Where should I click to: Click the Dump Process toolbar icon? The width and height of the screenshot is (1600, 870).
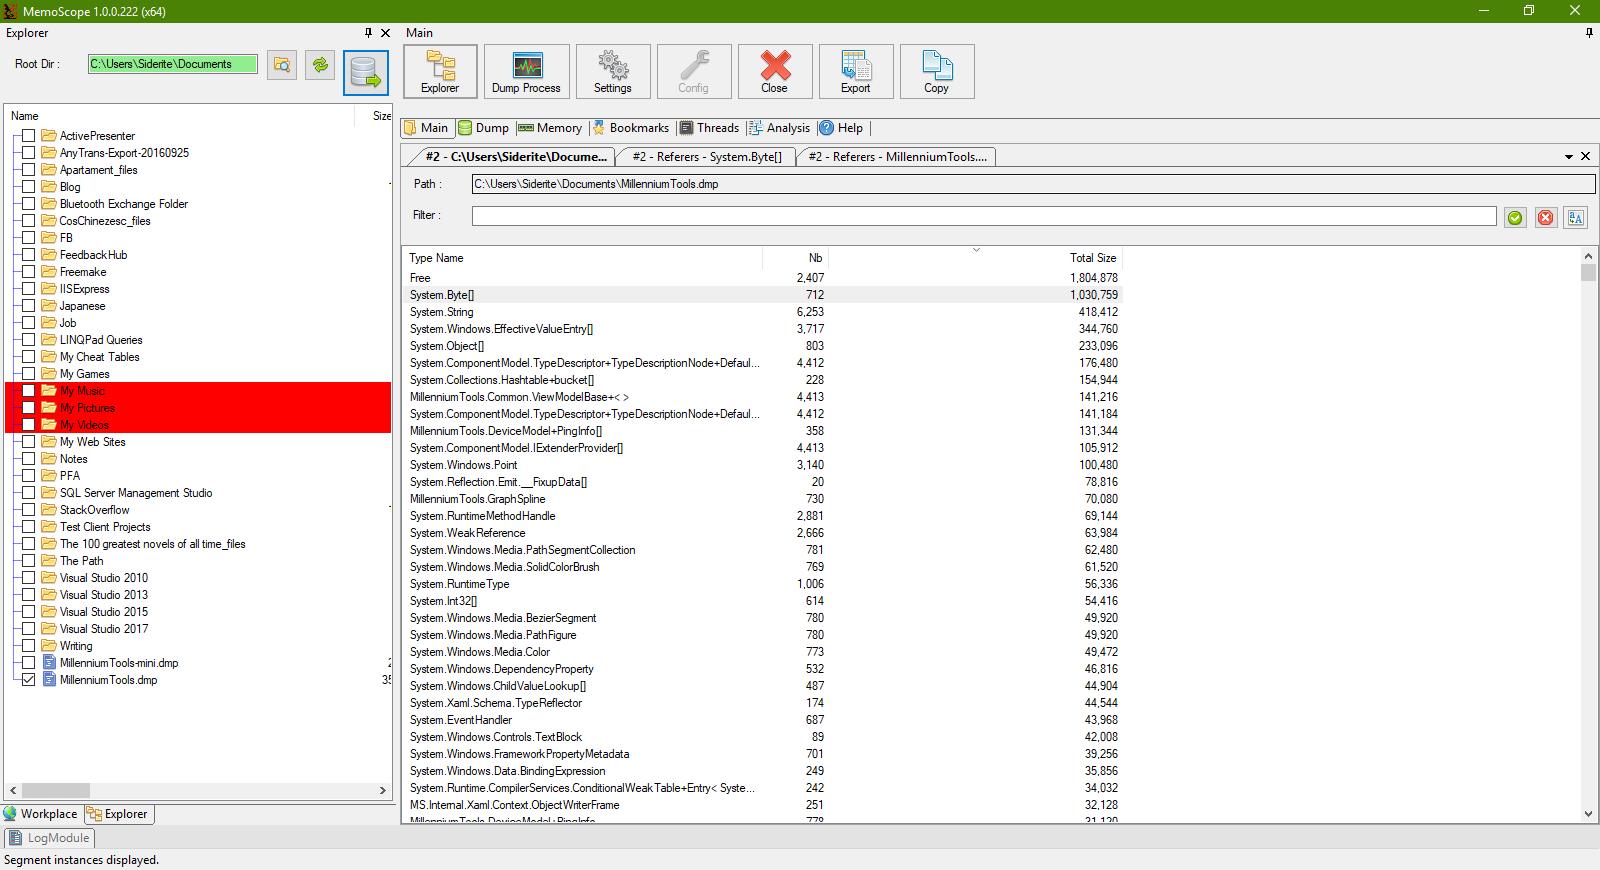click(526, 71)
